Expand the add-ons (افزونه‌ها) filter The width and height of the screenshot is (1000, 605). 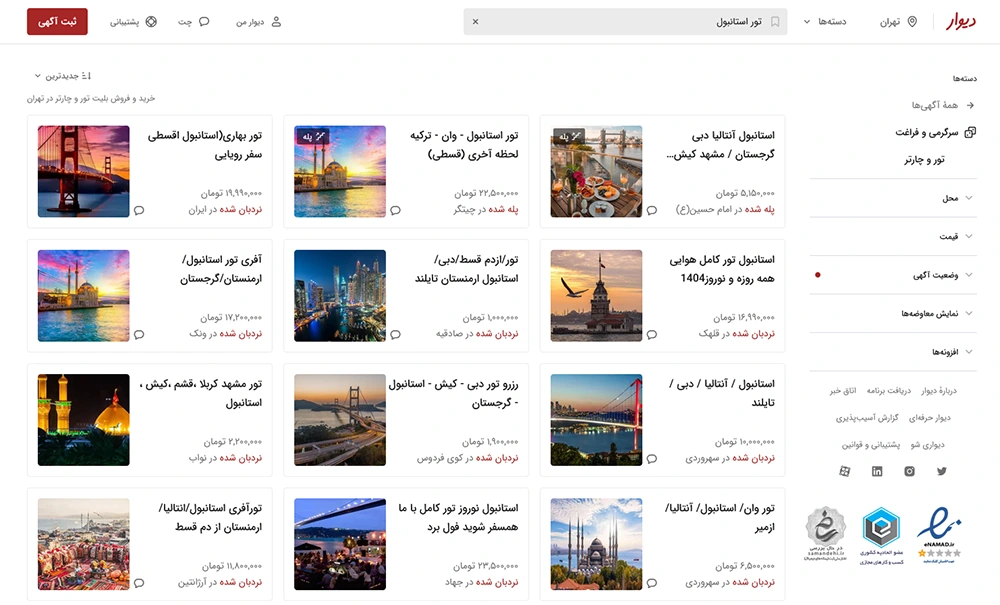tap(893, 351)
